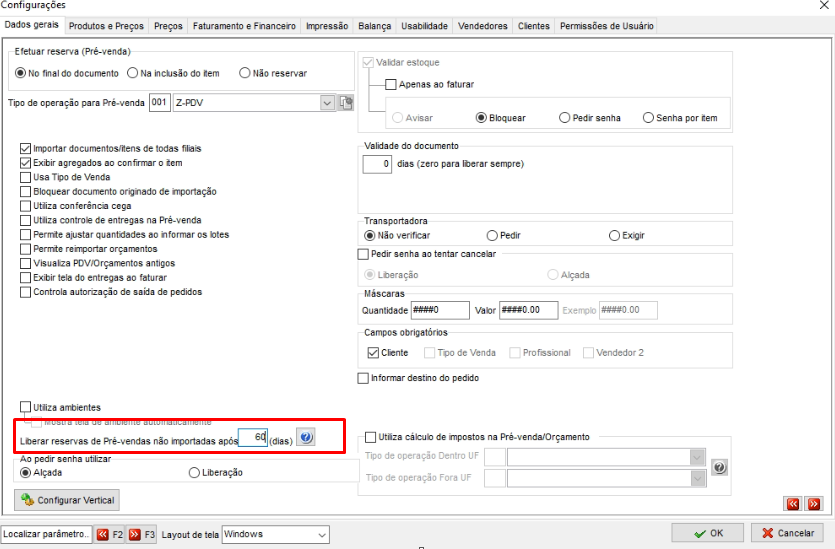Screen dimensions: 835x549
Task: Click the search icon beside Z-PDV operation field
Action: coord(346,102)
